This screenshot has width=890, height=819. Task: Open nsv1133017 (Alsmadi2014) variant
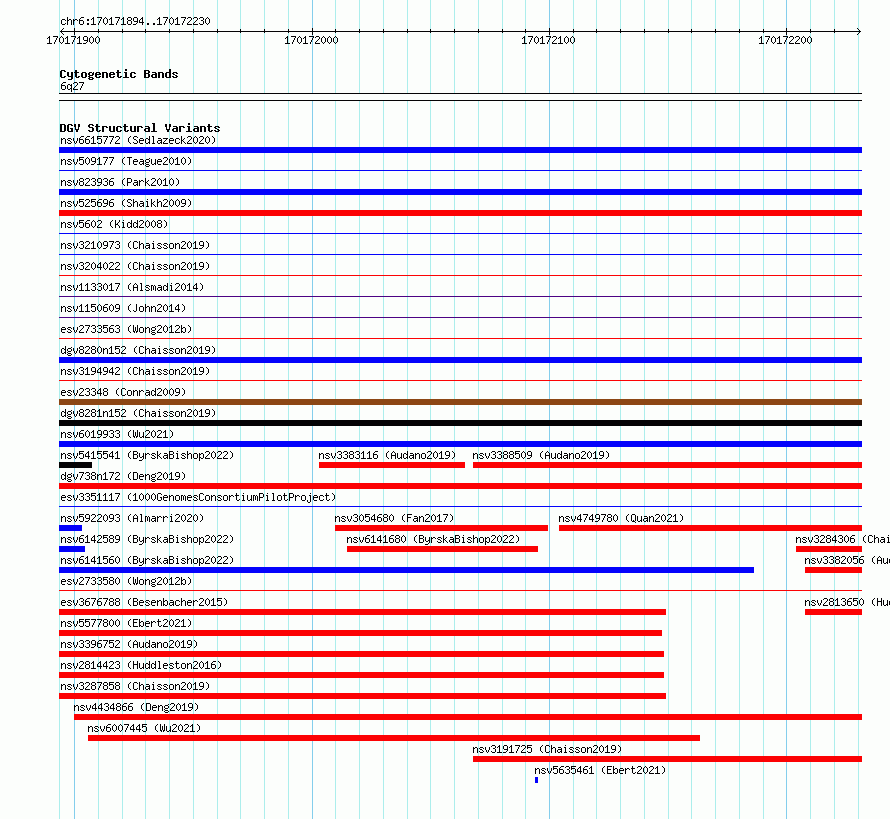(132, 287)
